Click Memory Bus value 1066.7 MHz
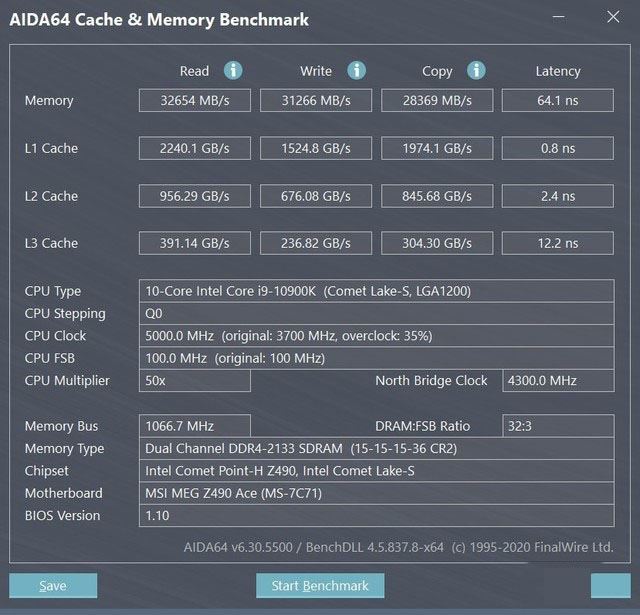The width and height of the screenshot is (640, 615). (195, 426)
